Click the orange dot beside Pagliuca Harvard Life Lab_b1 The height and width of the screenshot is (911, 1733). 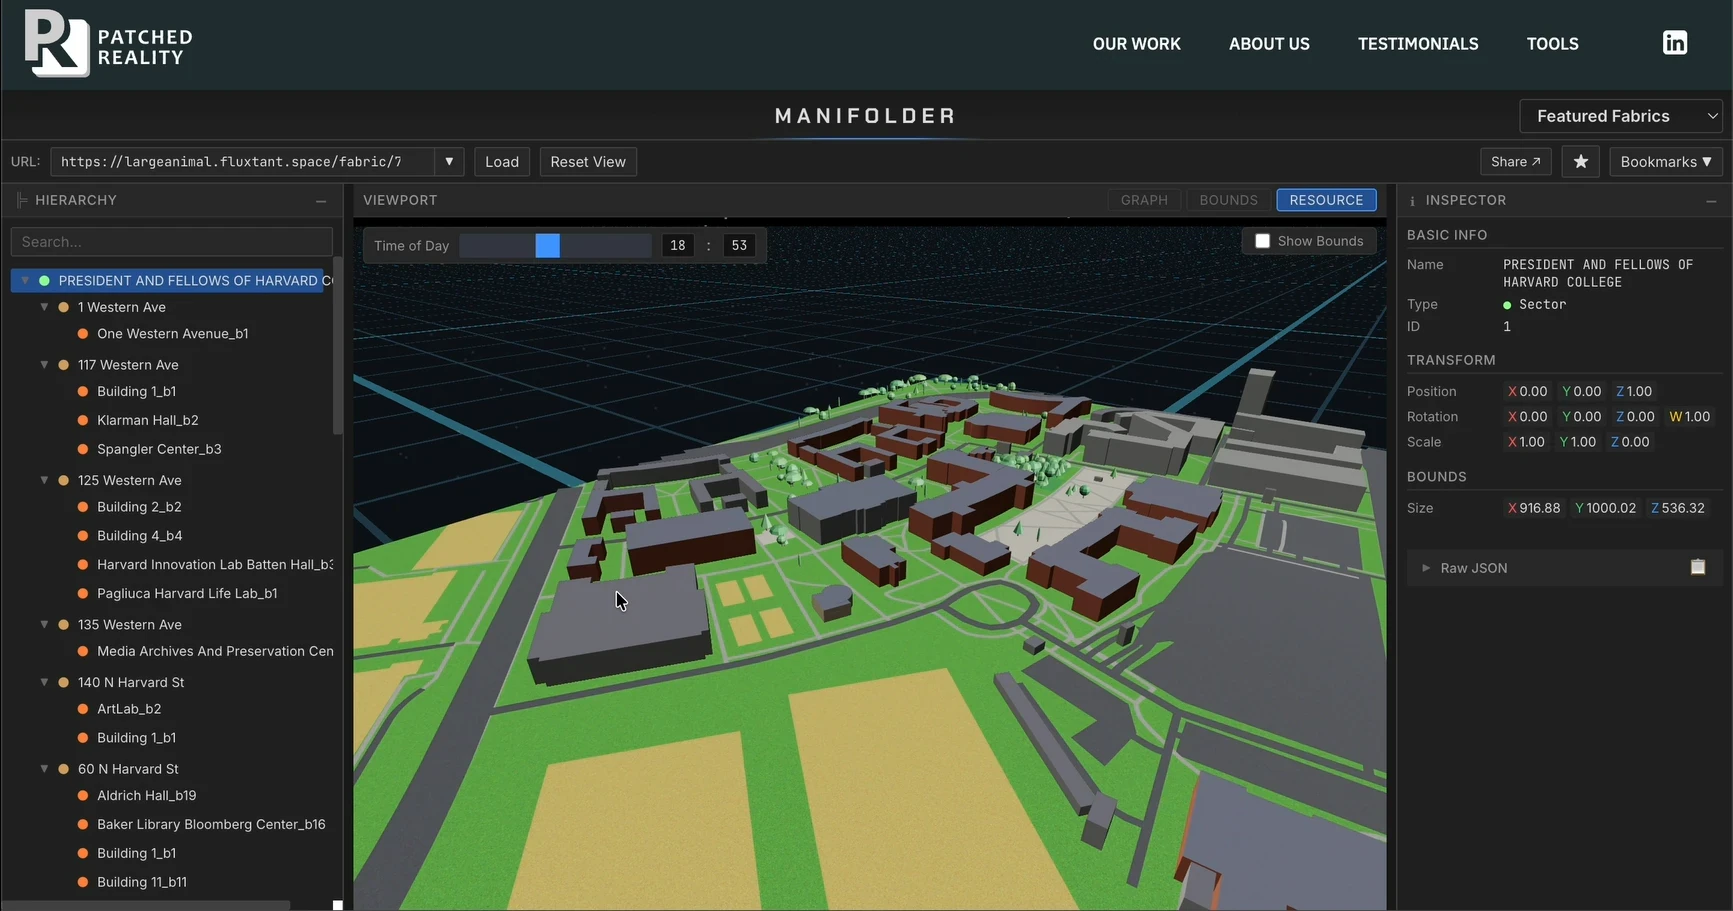coord(83,594)
